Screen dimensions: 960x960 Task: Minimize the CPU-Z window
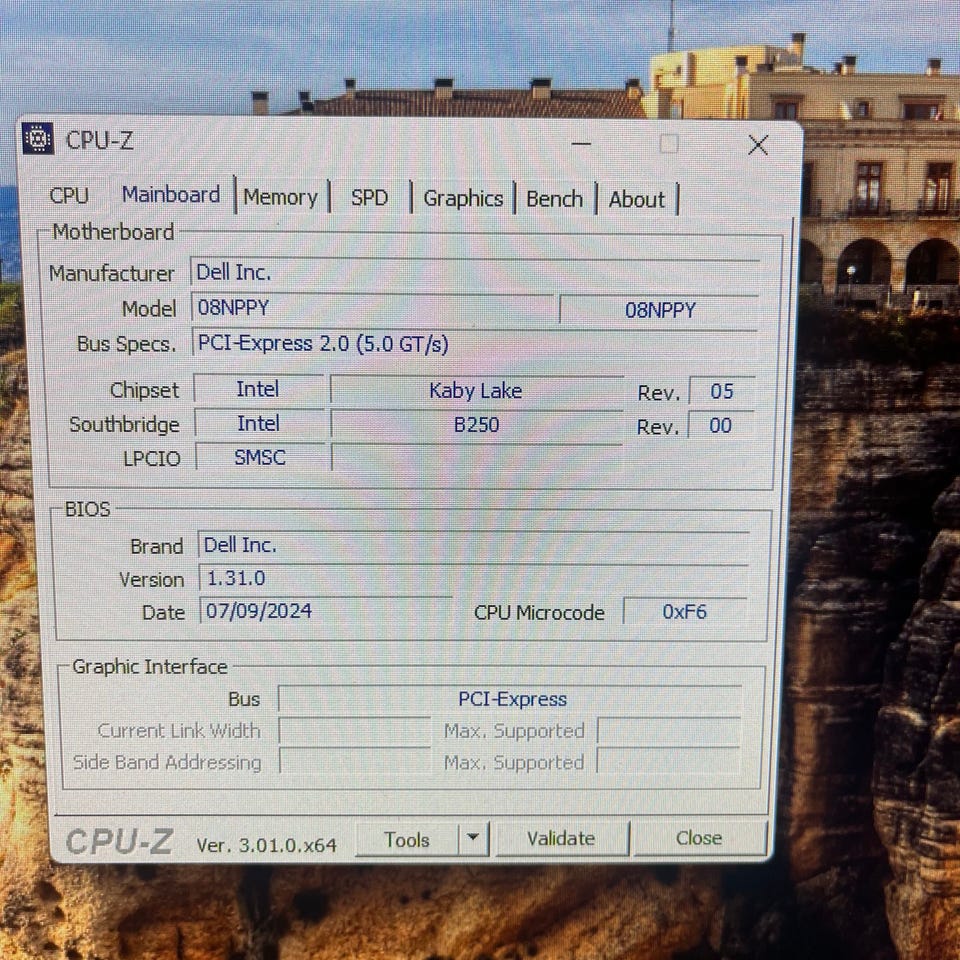click(581, 144)
